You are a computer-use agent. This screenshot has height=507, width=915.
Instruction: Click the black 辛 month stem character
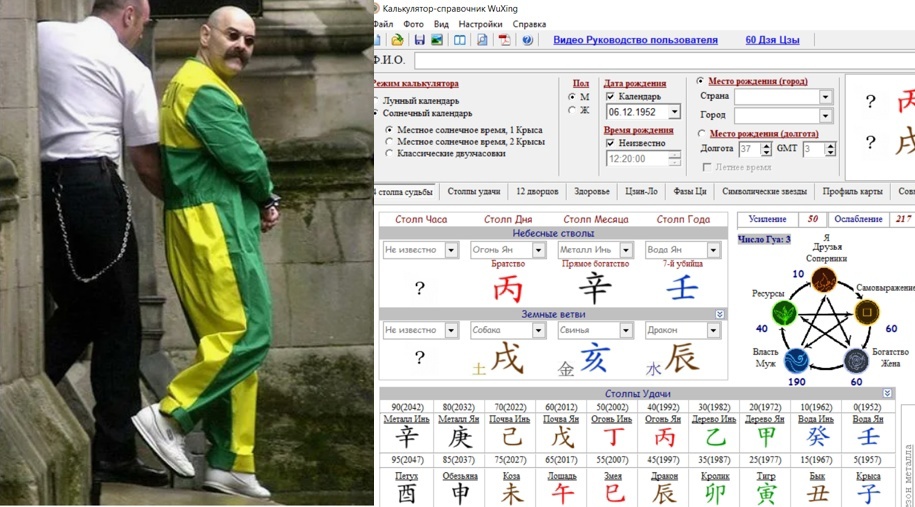coord(595,288)
